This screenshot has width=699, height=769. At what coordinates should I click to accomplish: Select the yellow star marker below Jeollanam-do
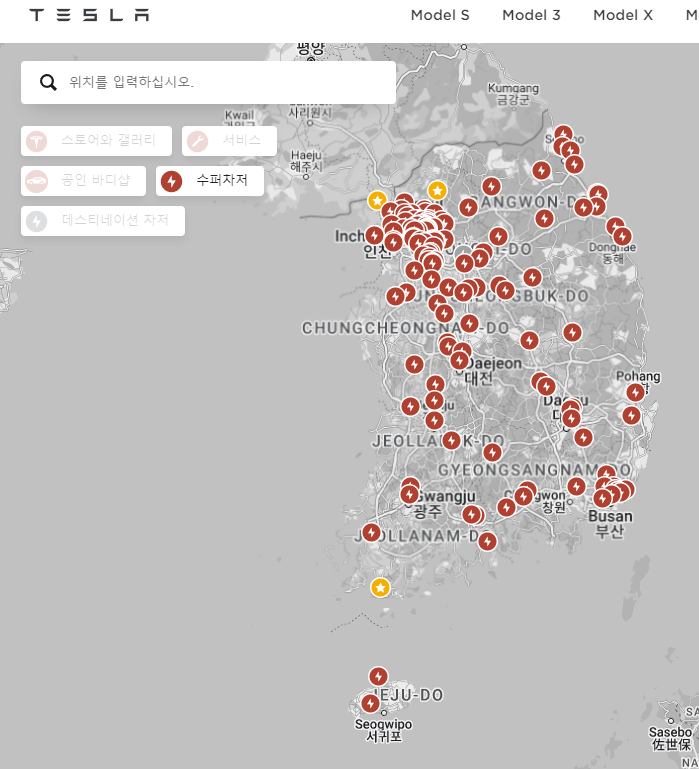[380, 587]
